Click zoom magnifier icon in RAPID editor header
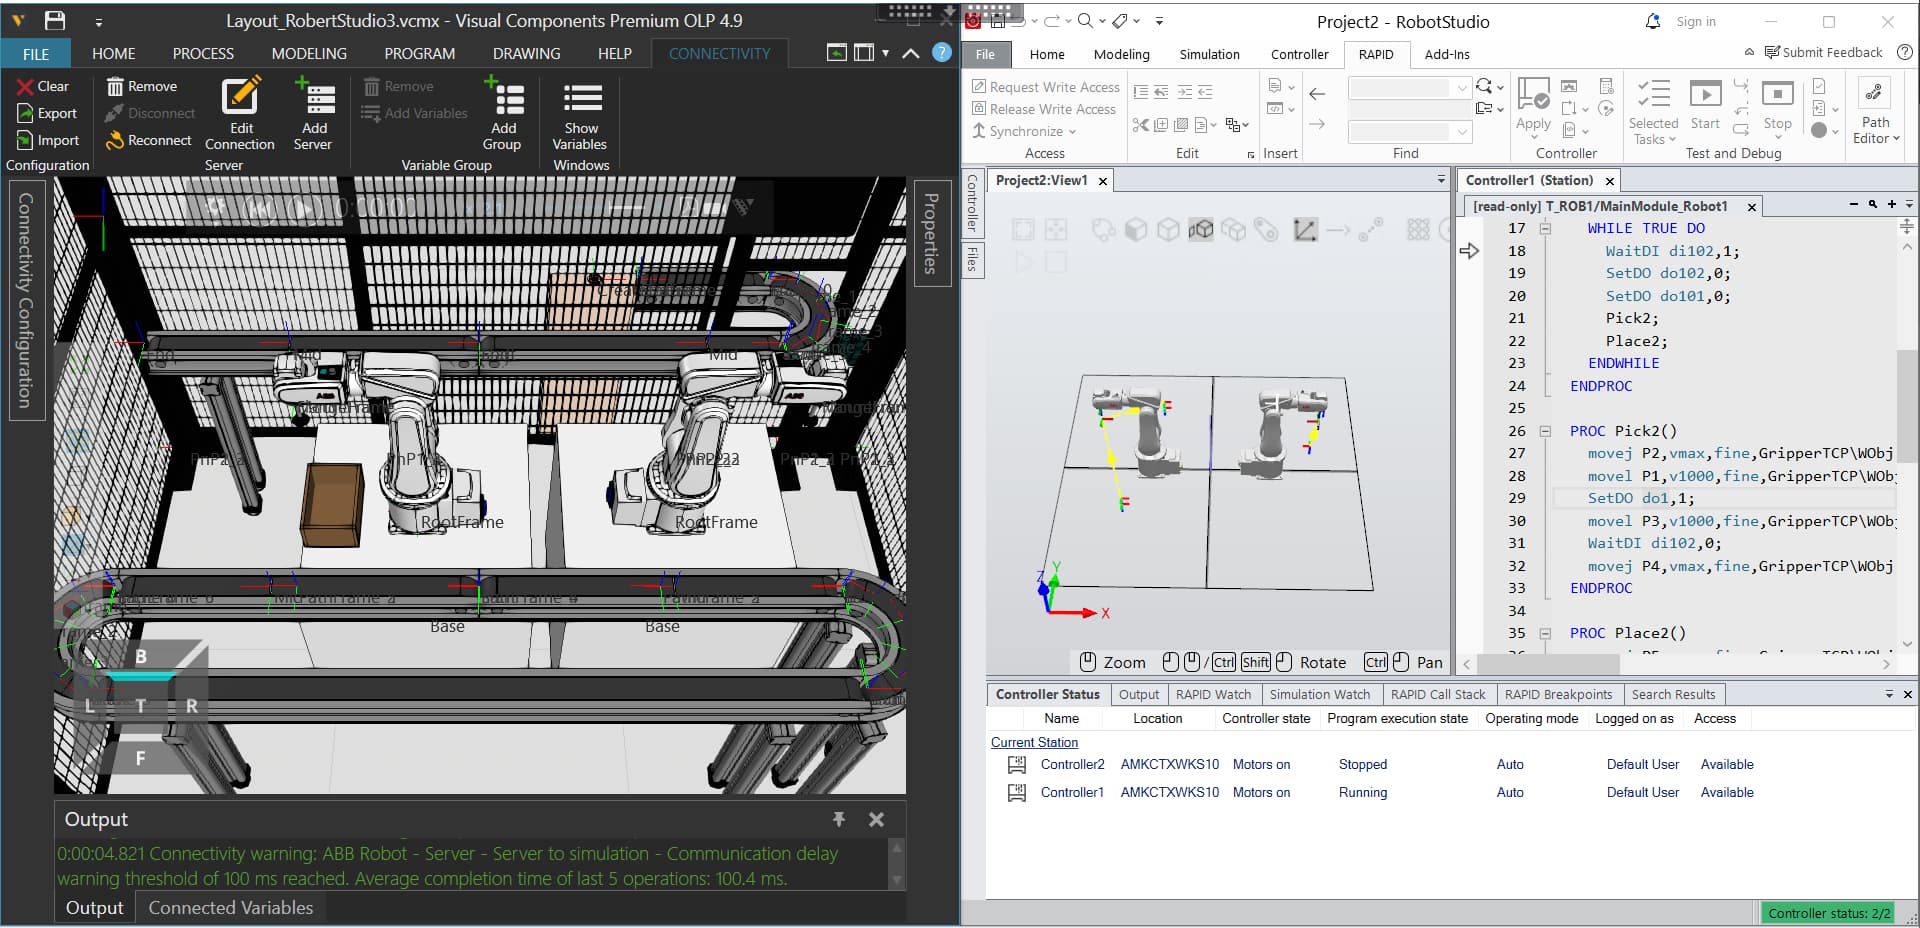1920x928 pixels. (x=1873, y=204)
